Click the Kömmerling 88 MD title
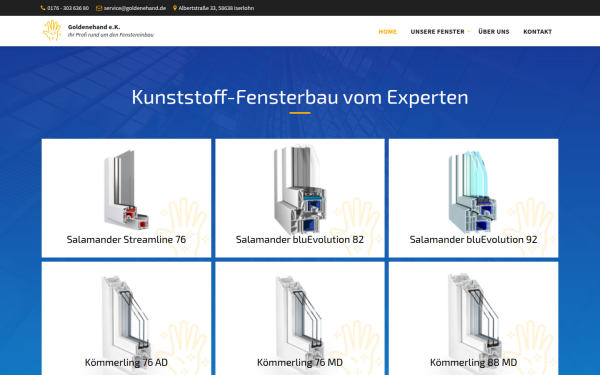The image size is (600, 375). [x=473, y=362]
